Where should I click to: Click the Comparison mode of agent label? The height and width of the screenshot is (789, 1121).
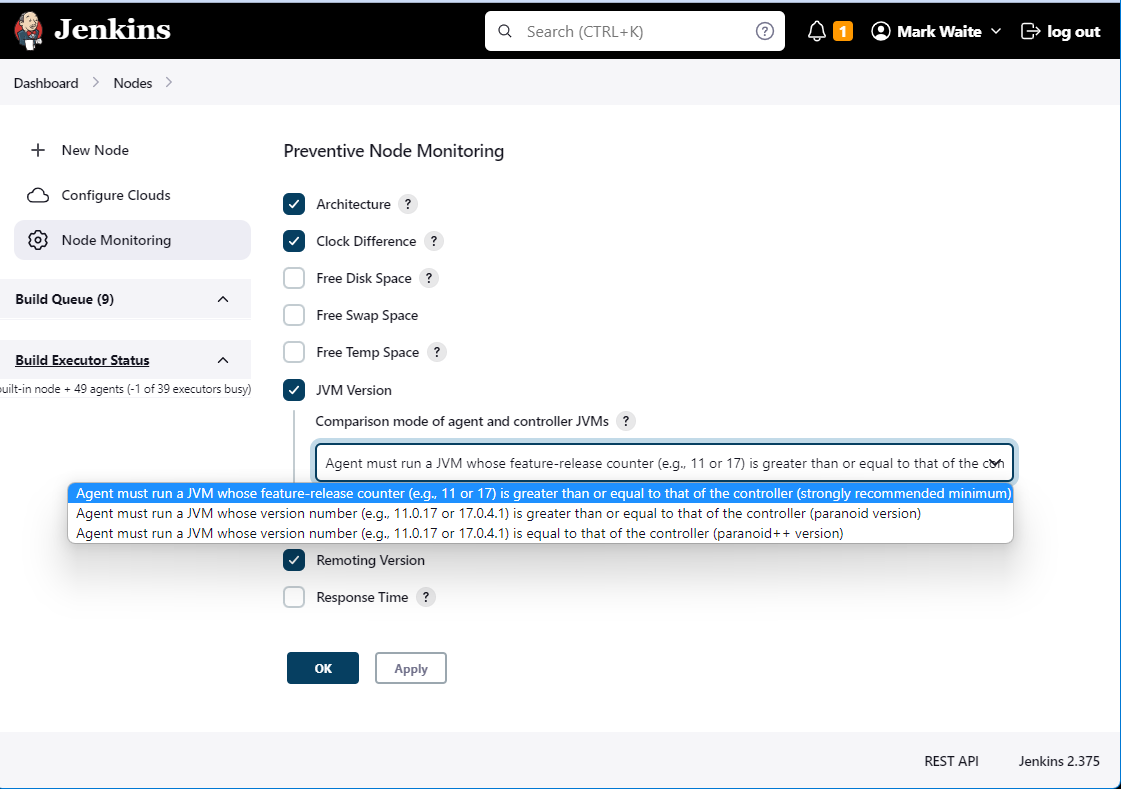click(462, 422)
